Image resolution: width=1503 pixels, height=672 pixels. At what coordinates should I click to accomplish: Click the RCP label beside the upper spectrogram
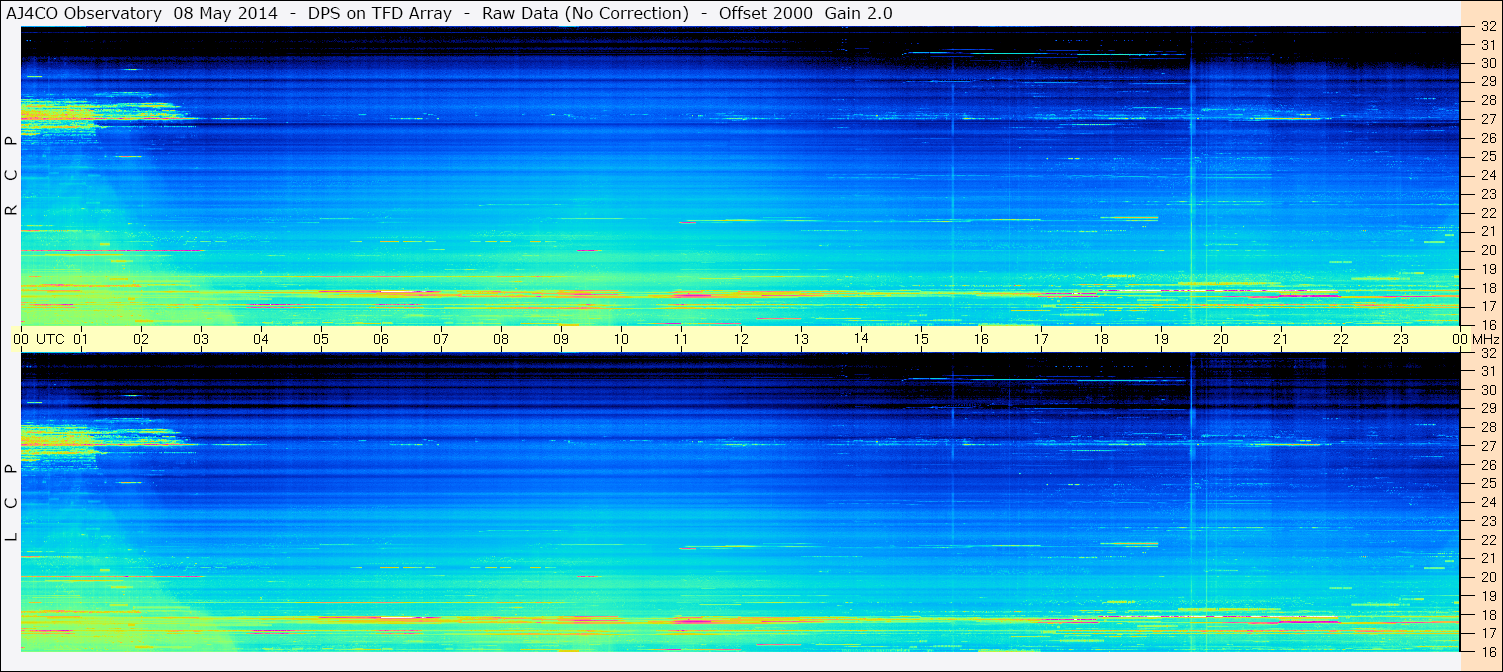(x=11, y=175)
